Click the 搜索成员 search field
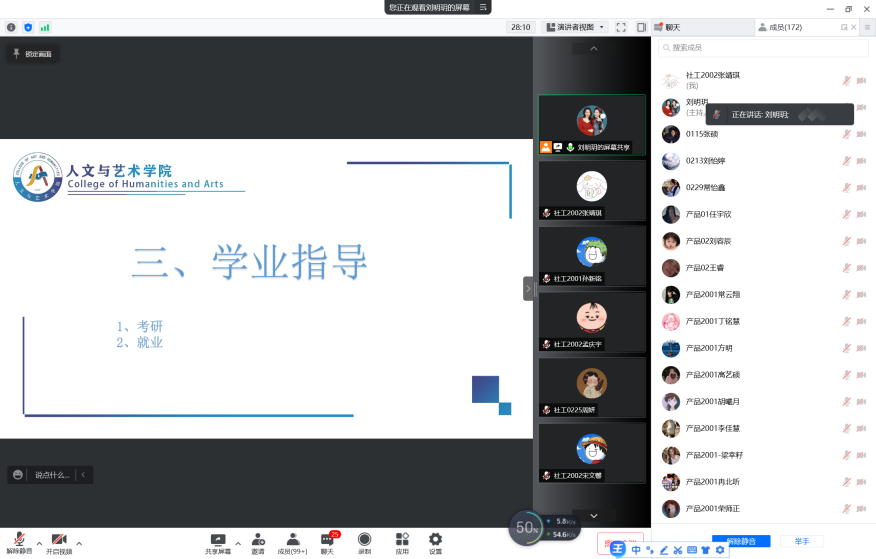876x559 pixels. [x=760, y=48]
